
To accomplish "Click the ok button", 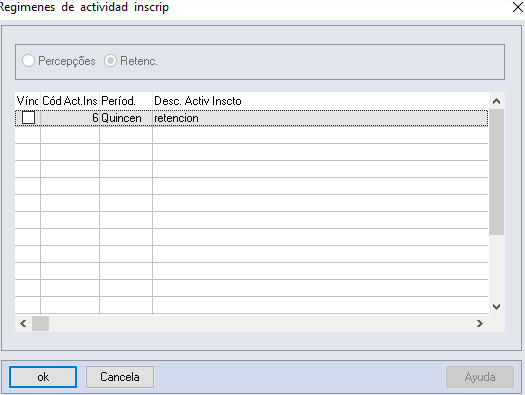I will pos(43,377).
